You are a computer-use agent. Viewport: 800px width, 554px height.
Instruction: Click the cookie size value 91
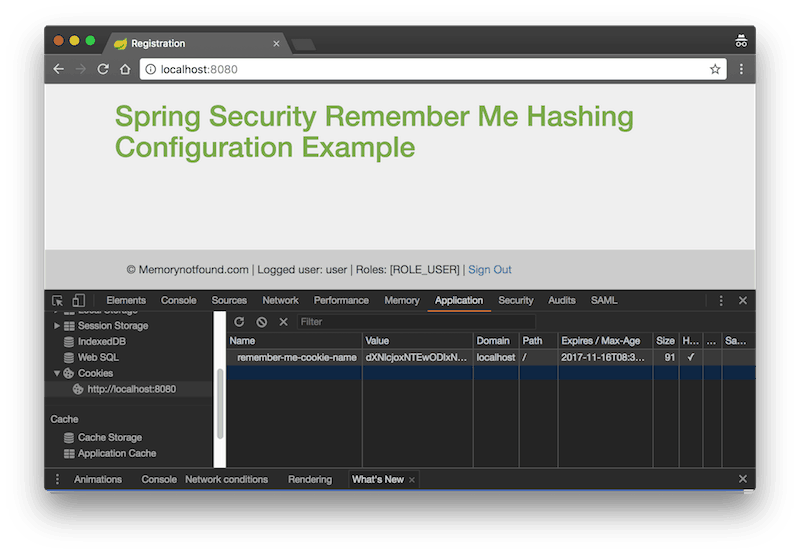(669, 358)
